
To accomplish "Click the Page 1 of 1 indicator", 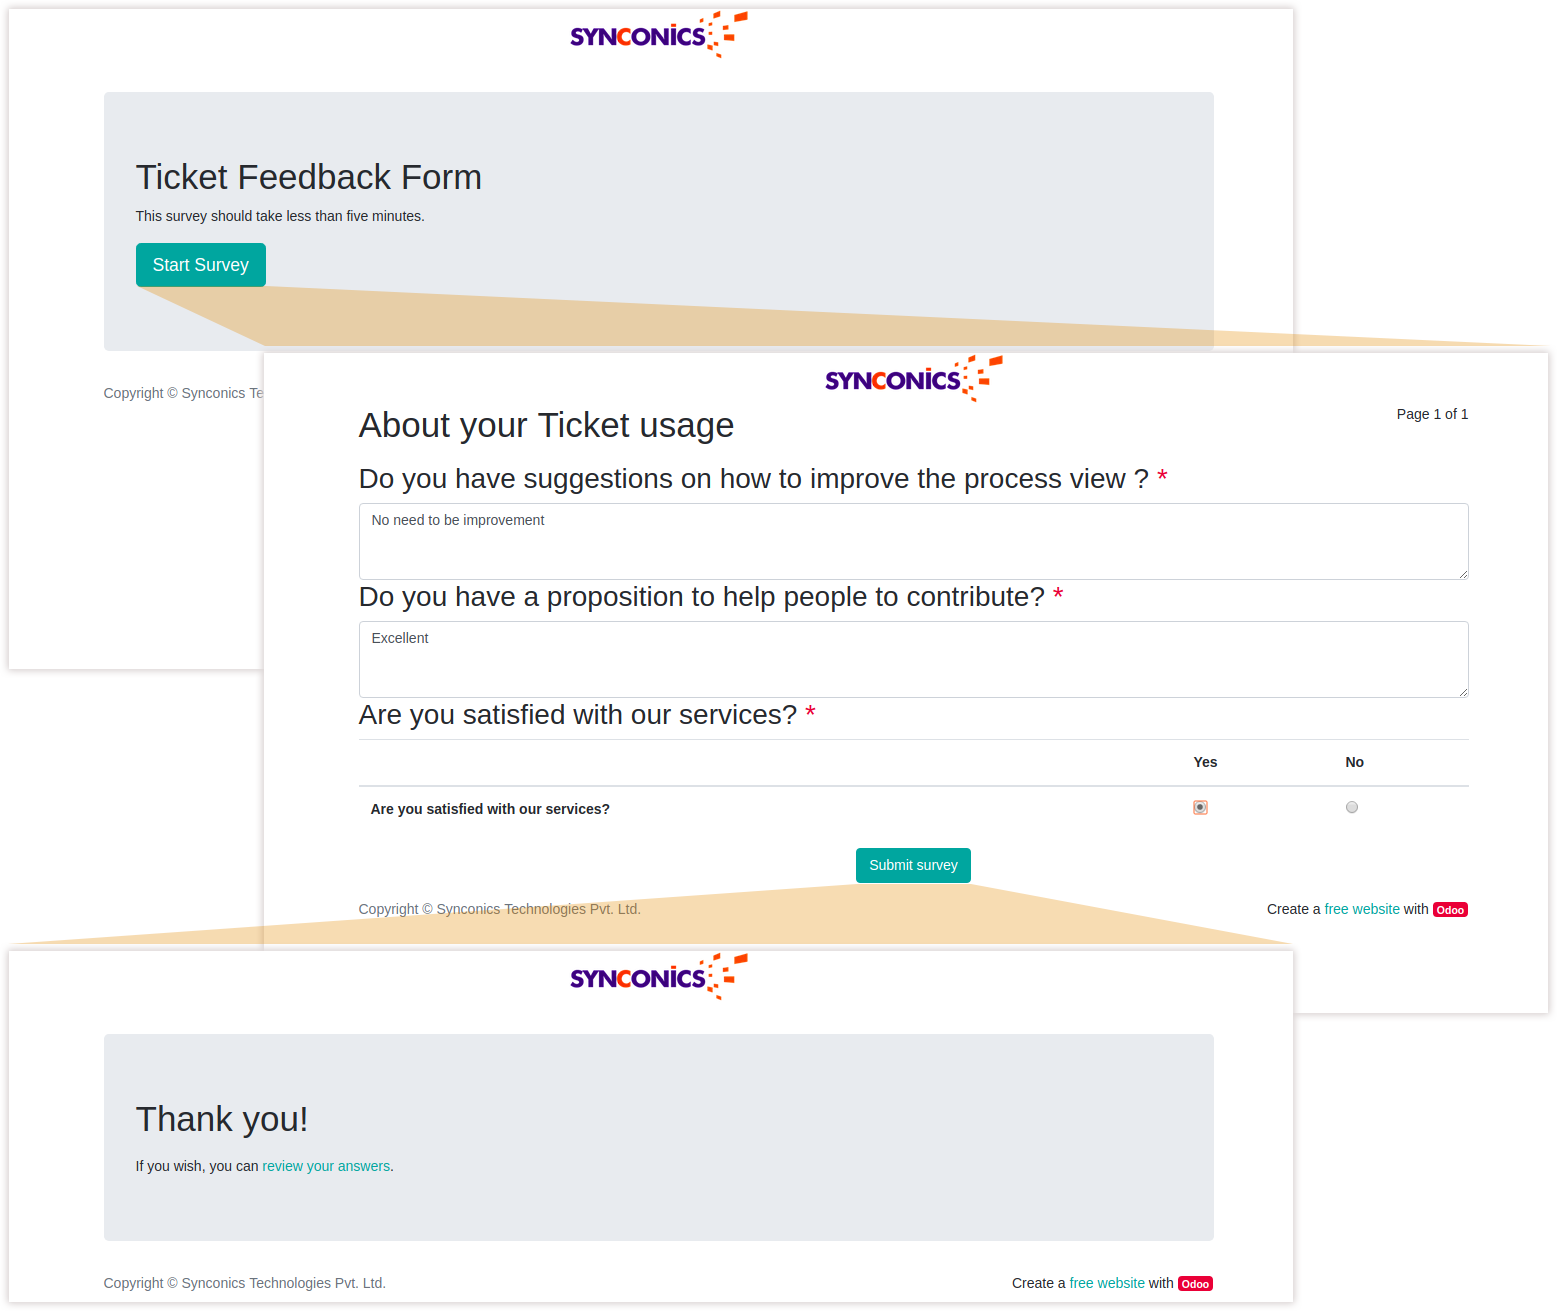I will (1432, 414).
